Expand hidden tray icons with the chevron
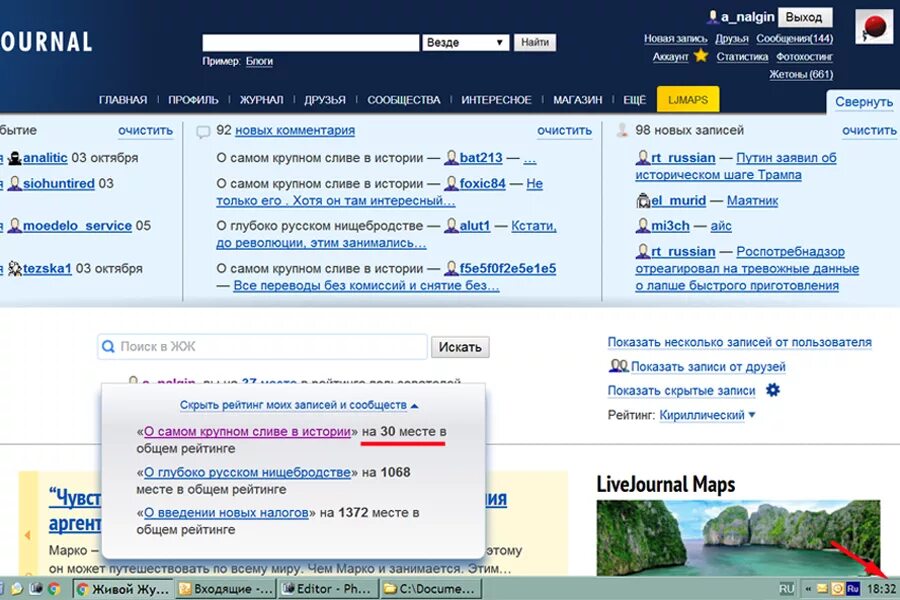Image resolution: width=900 pixels, height=600 pixels. (x=808, y=589)
